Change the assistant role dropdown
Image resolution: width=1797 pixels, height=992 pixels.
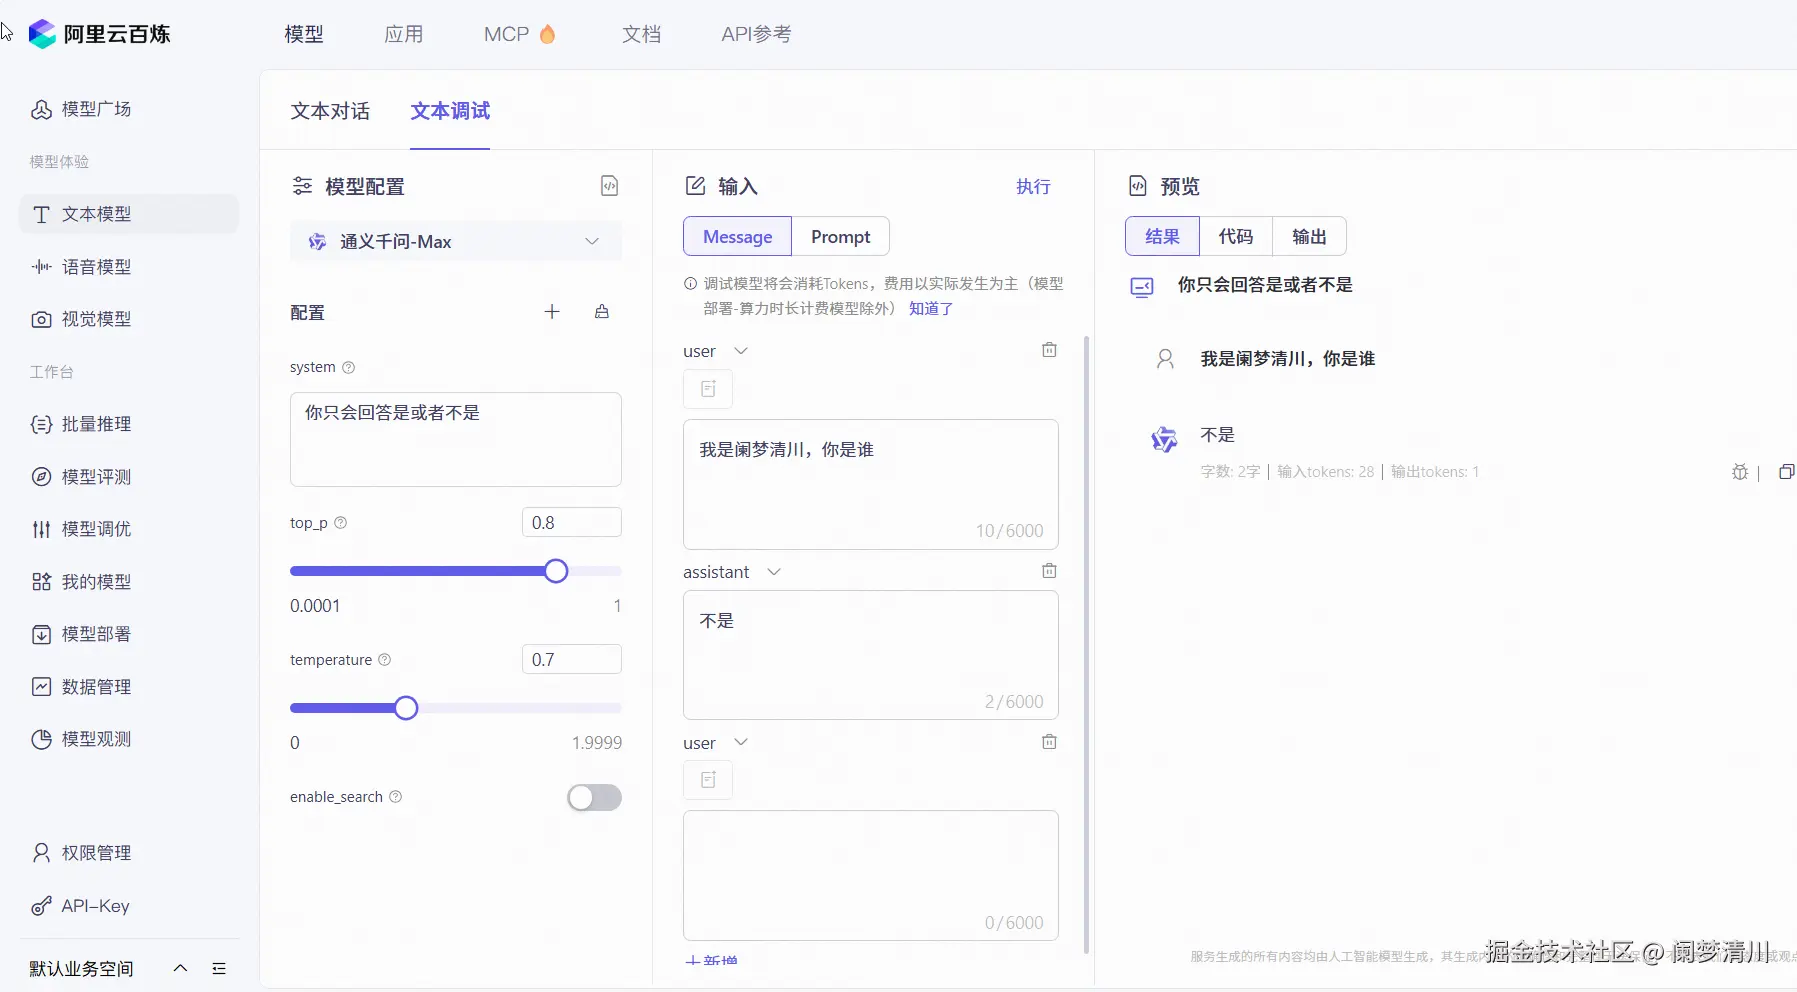[732, 572]
